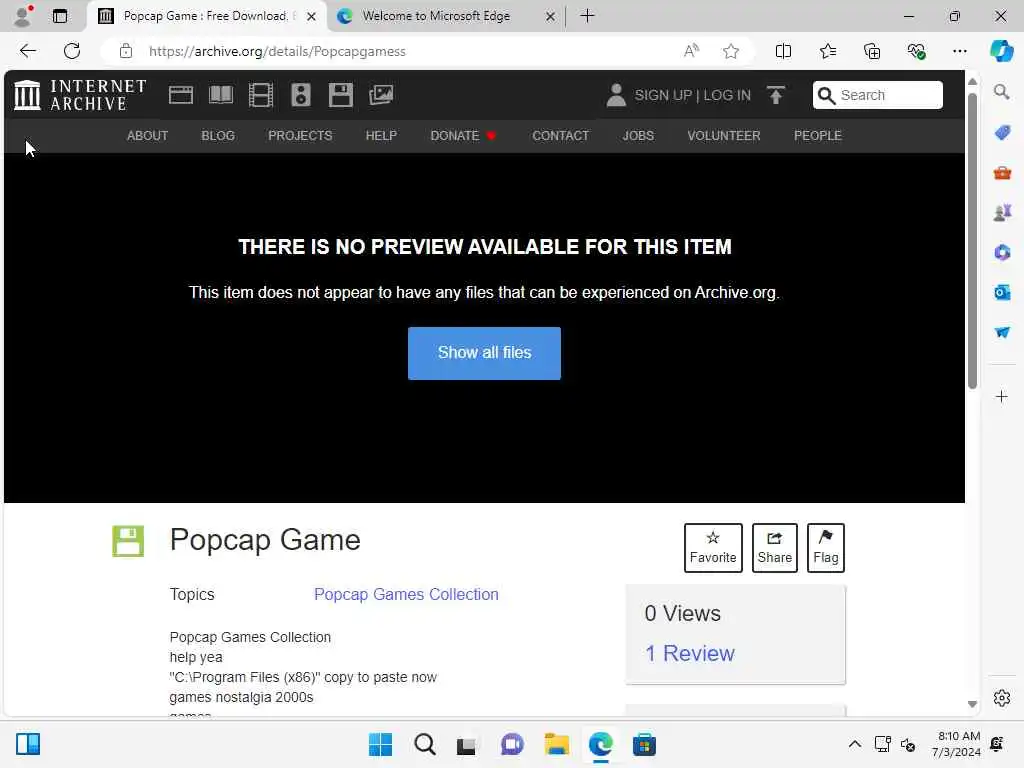
Task: Open a new tab with plus
Action: 587,16
